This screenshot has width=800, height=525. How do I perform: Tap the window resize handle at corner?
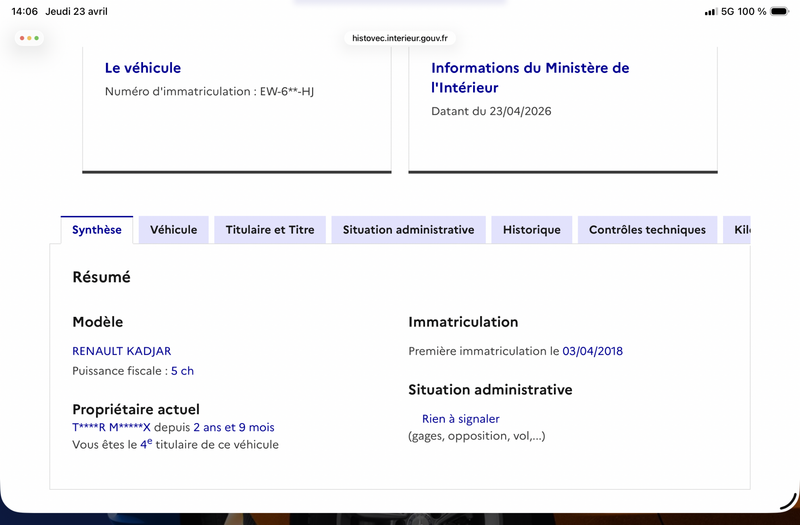pyautogui.click(x=789, y=502)
